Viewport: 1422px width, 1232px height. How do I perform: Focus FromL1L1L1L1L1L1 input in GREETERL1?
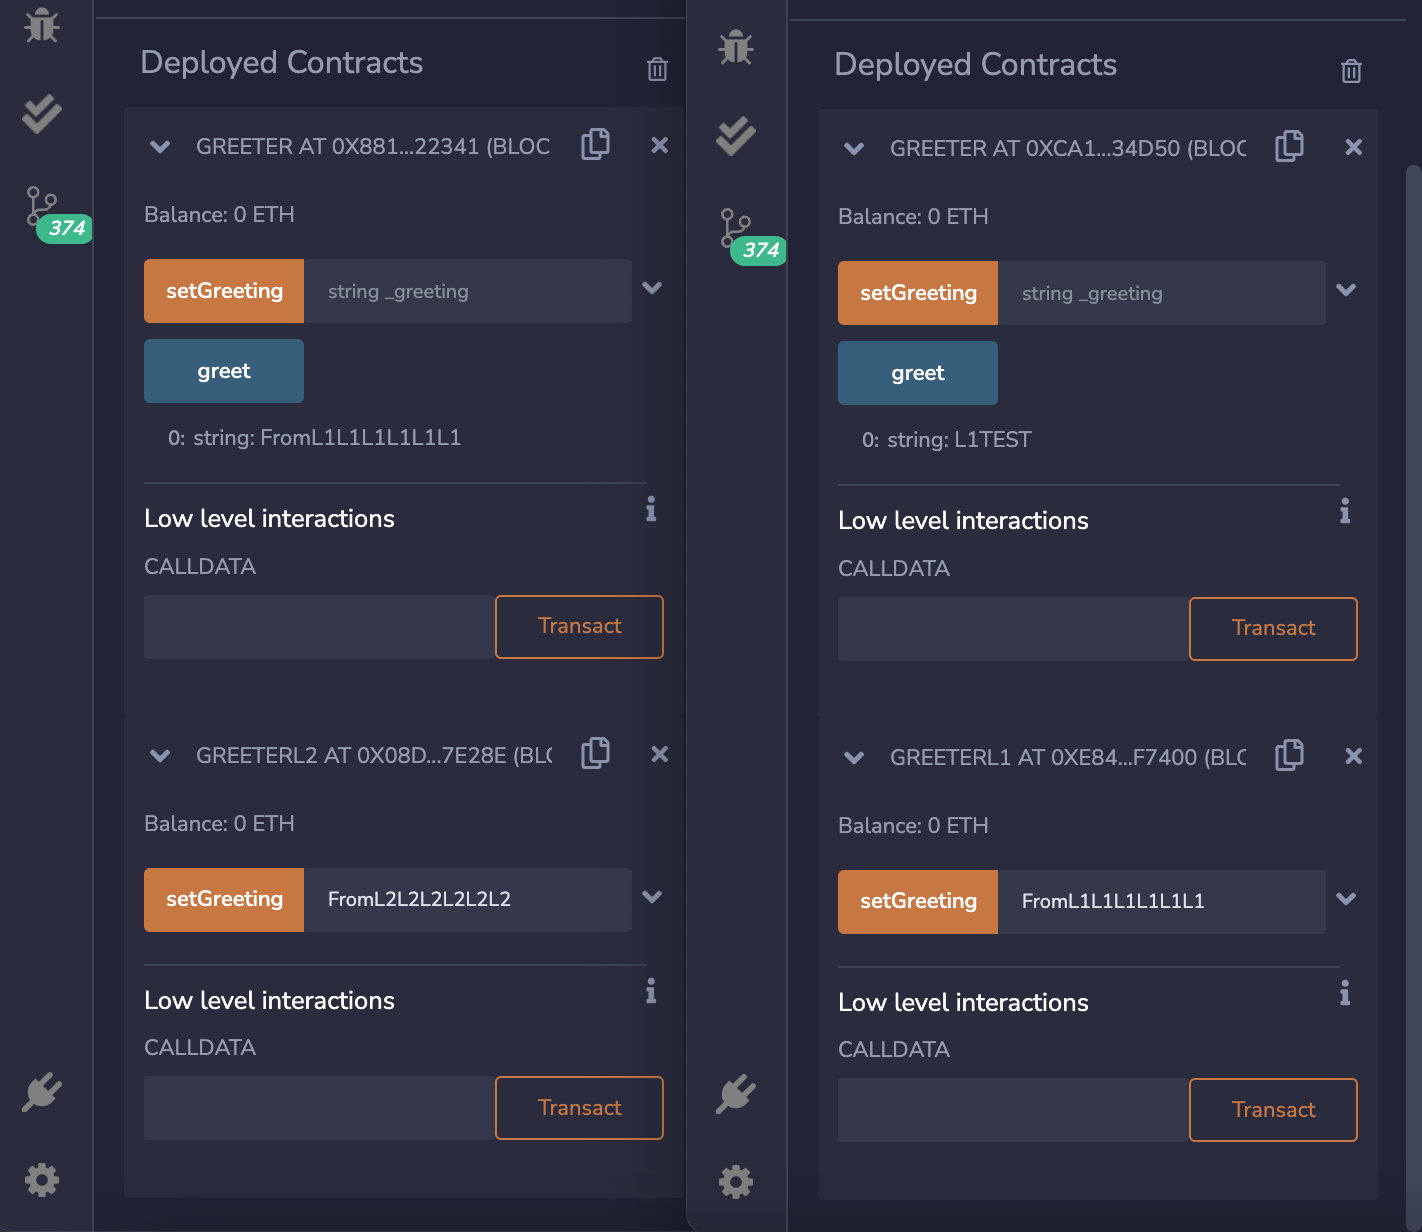[1162, 902]
